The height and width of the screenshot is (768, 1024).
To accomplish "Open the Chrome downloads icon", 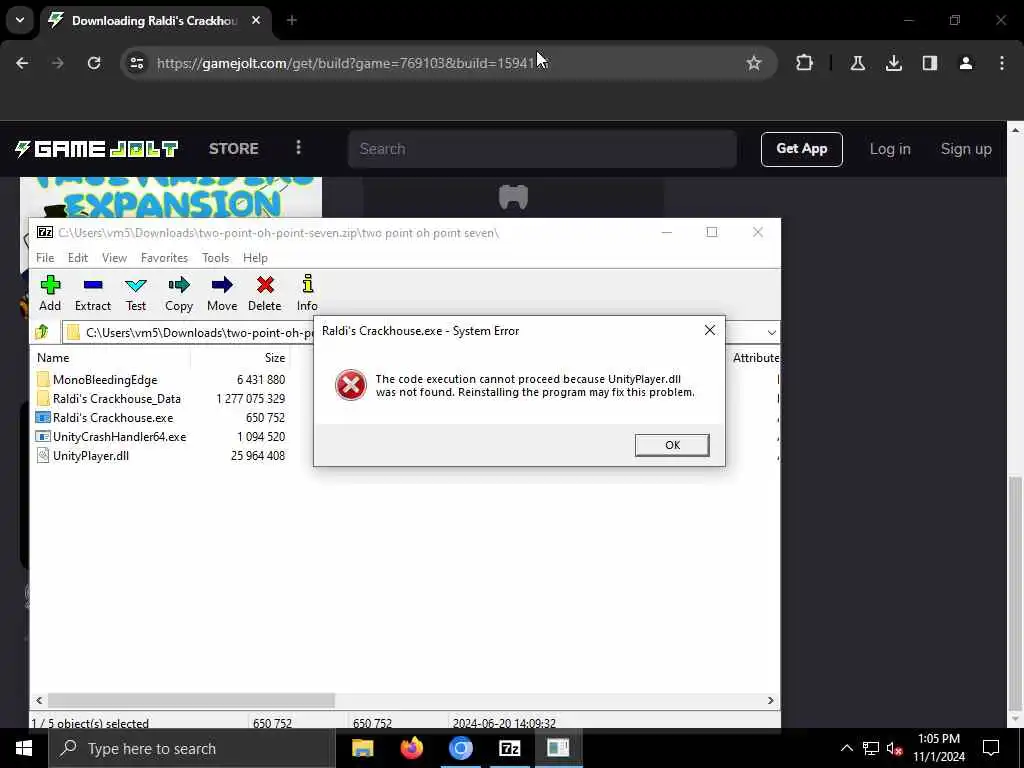I will coord(893,63).
